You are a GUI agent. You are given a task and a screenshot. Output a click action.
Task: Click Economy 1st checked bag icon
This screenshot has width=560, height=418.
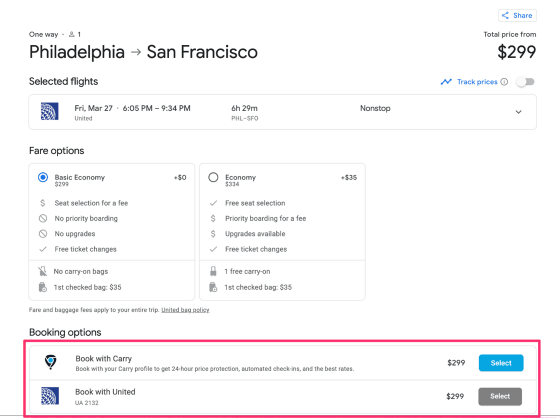click(213, 287)
